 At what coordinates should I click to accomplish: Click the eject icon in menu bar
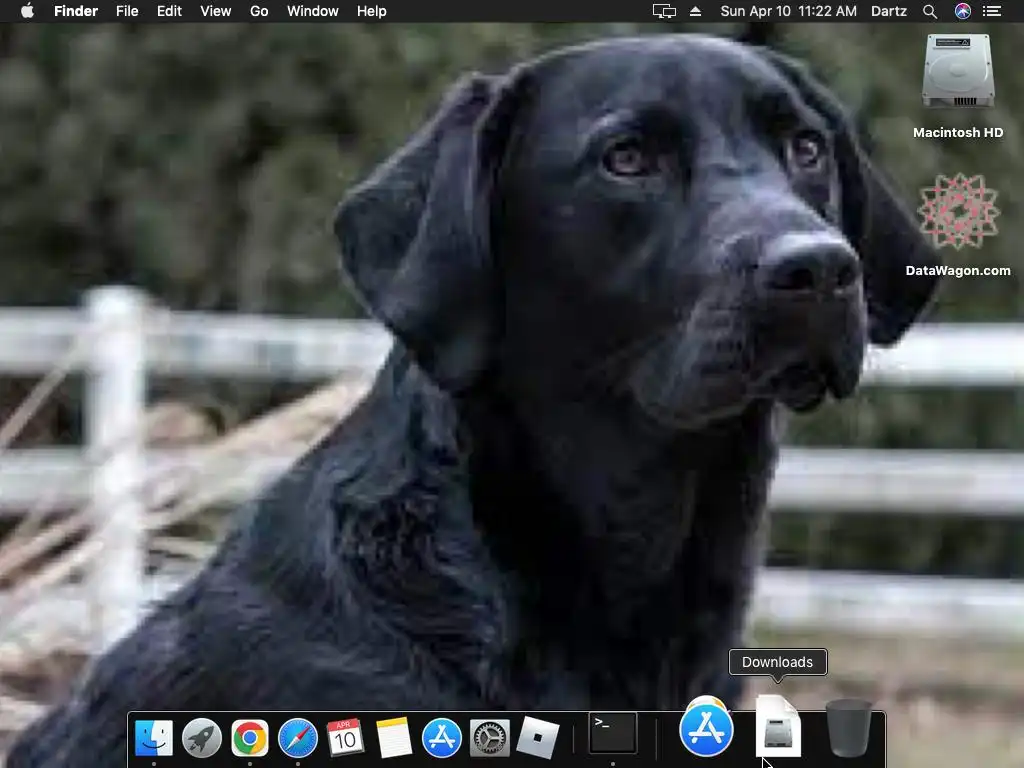coord(696,11)
